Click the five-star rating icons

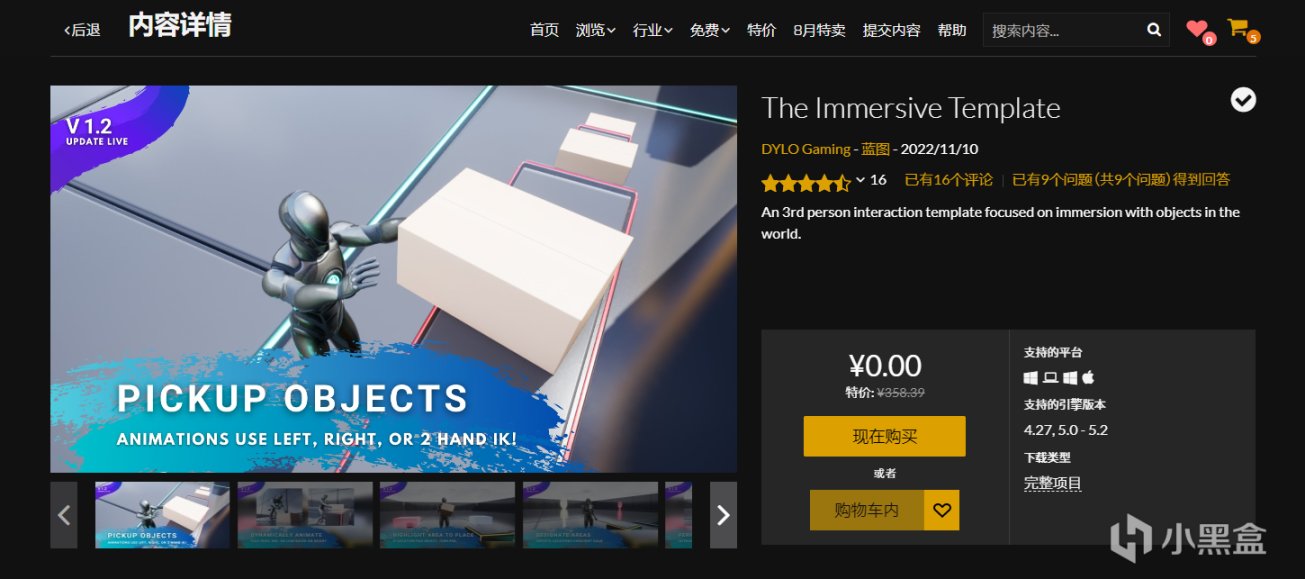[x=806, y=182]
